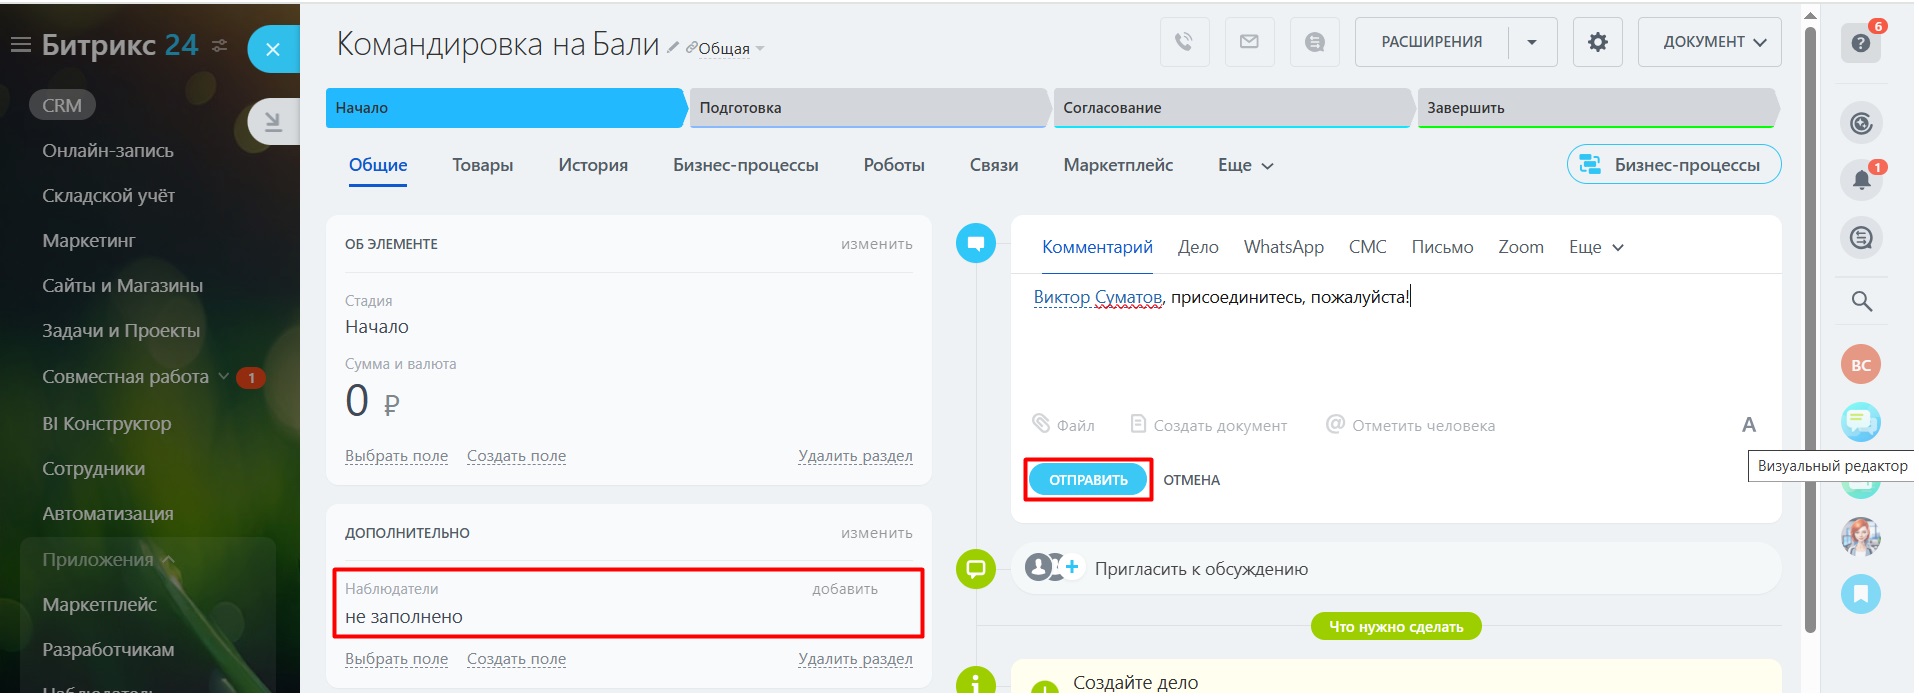This screenshot has height=696, width=1919.
Task: Switch to the Дело tab
Action: click(x=1198, y=247)
